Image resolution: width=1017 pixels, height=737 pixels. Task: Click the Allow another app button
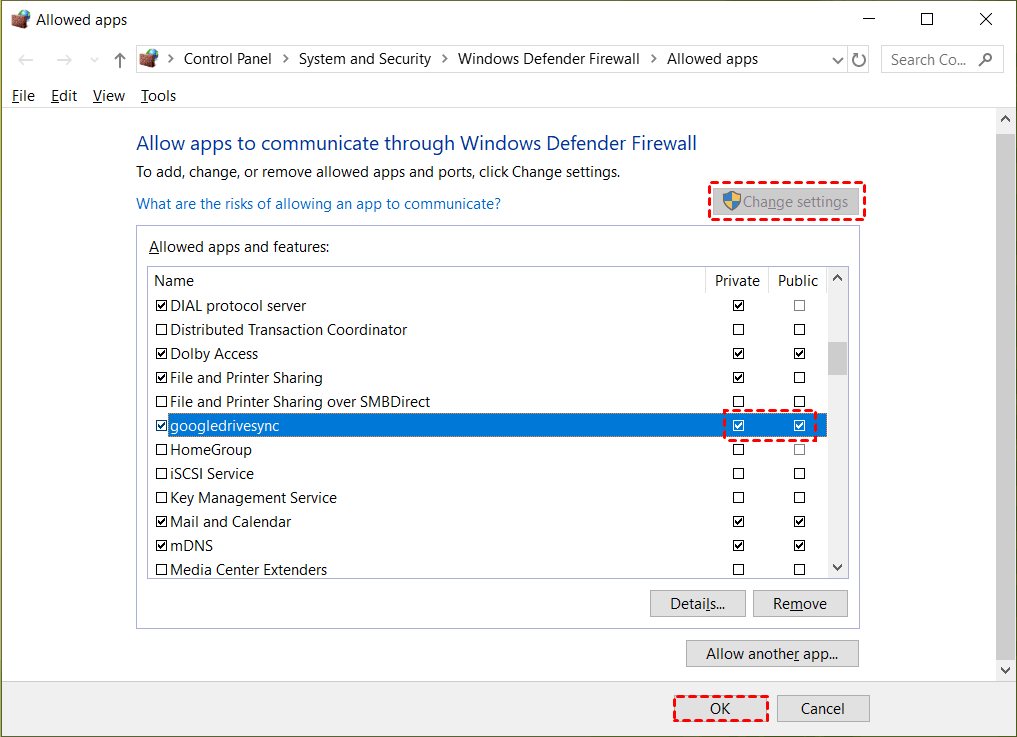772,654
